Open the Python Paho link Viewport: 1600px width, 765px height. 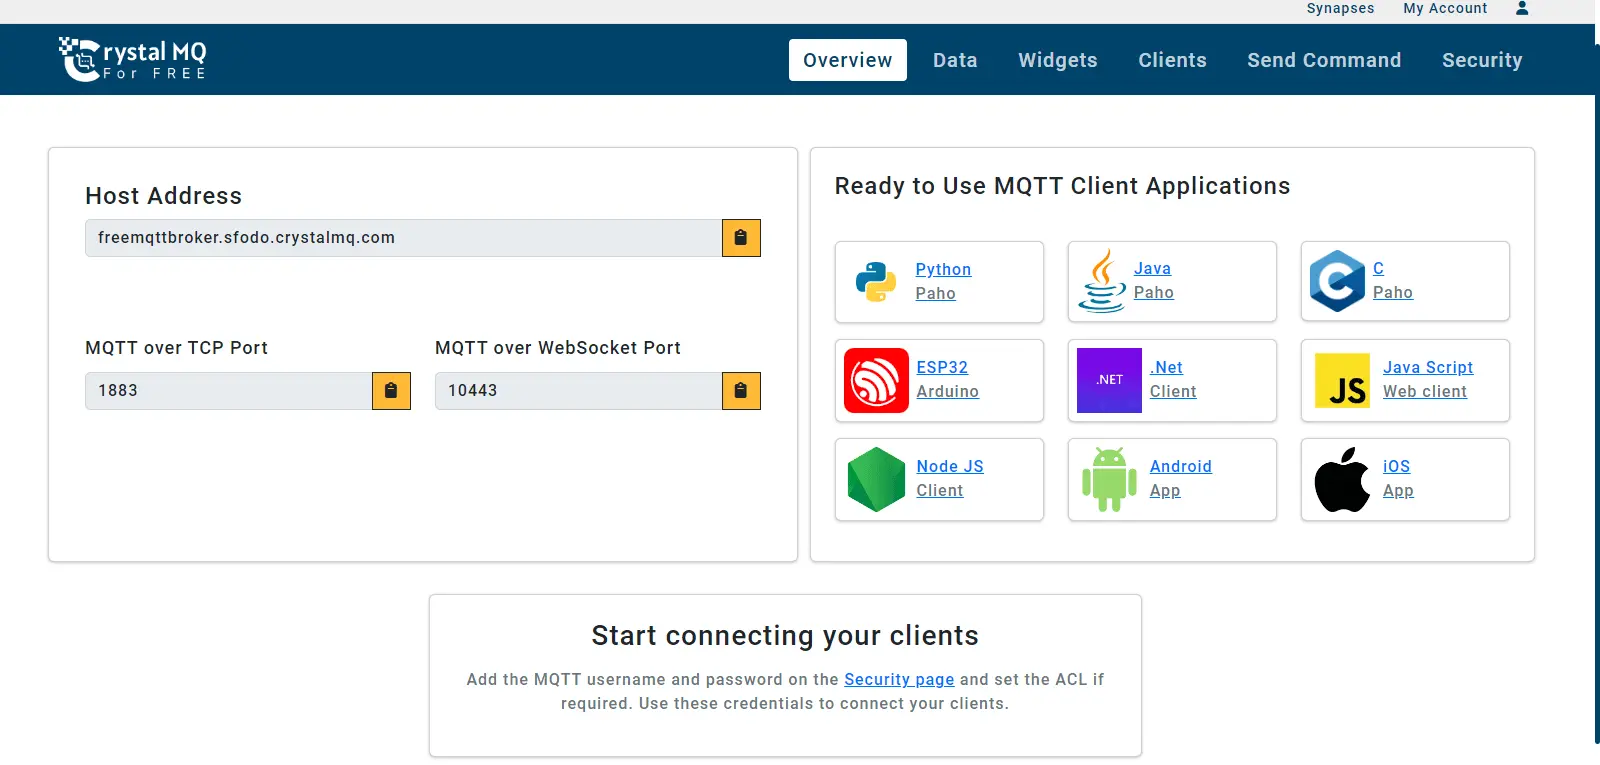coord(943,281)
